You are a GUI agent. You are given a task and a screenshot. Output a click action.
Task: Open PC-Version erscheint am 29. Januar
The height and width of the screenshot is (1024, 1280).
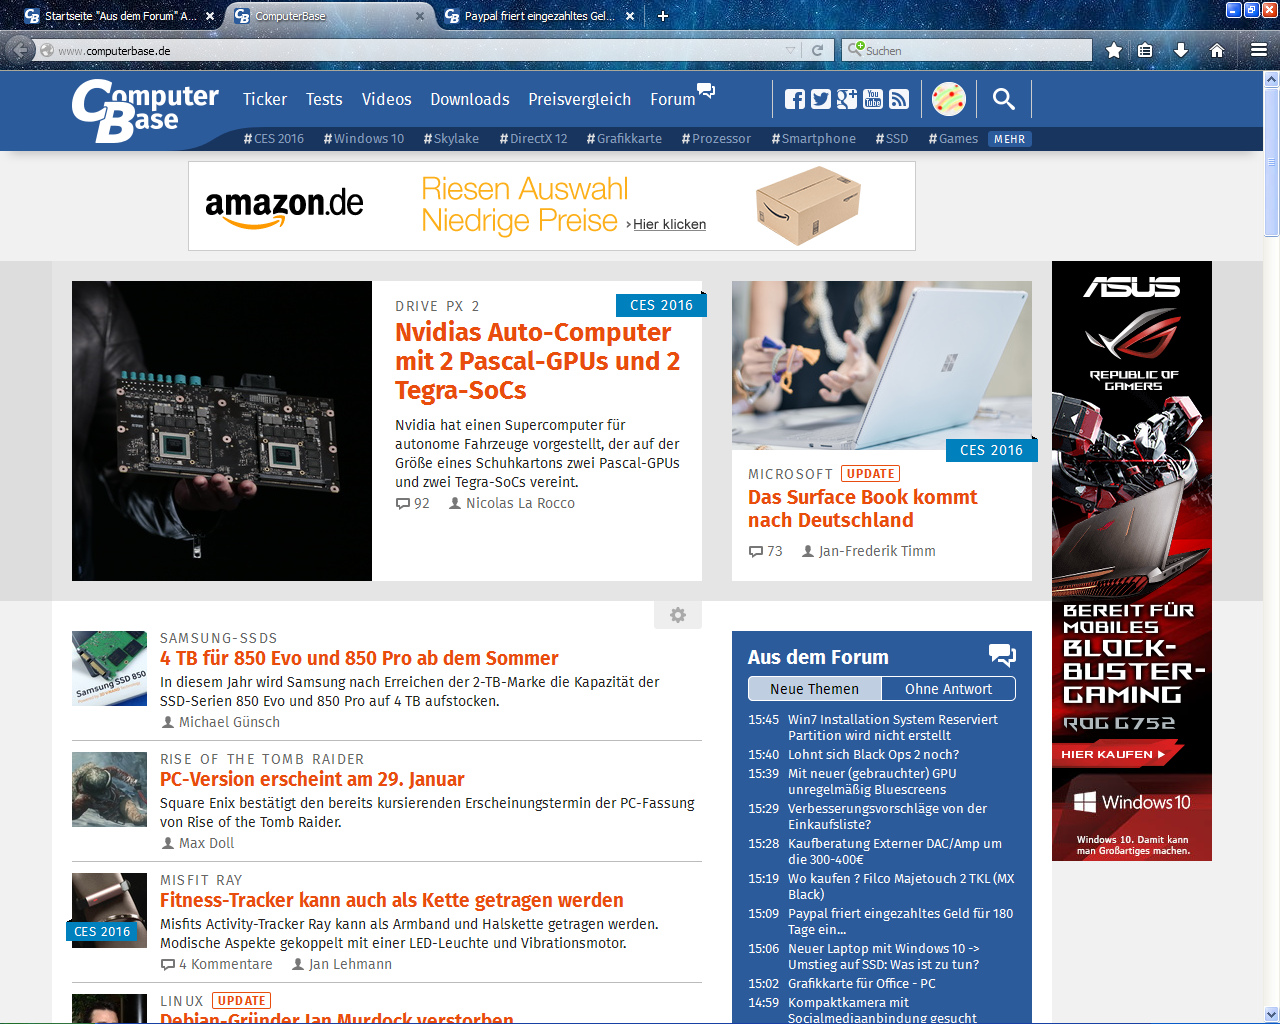[312, 779]
